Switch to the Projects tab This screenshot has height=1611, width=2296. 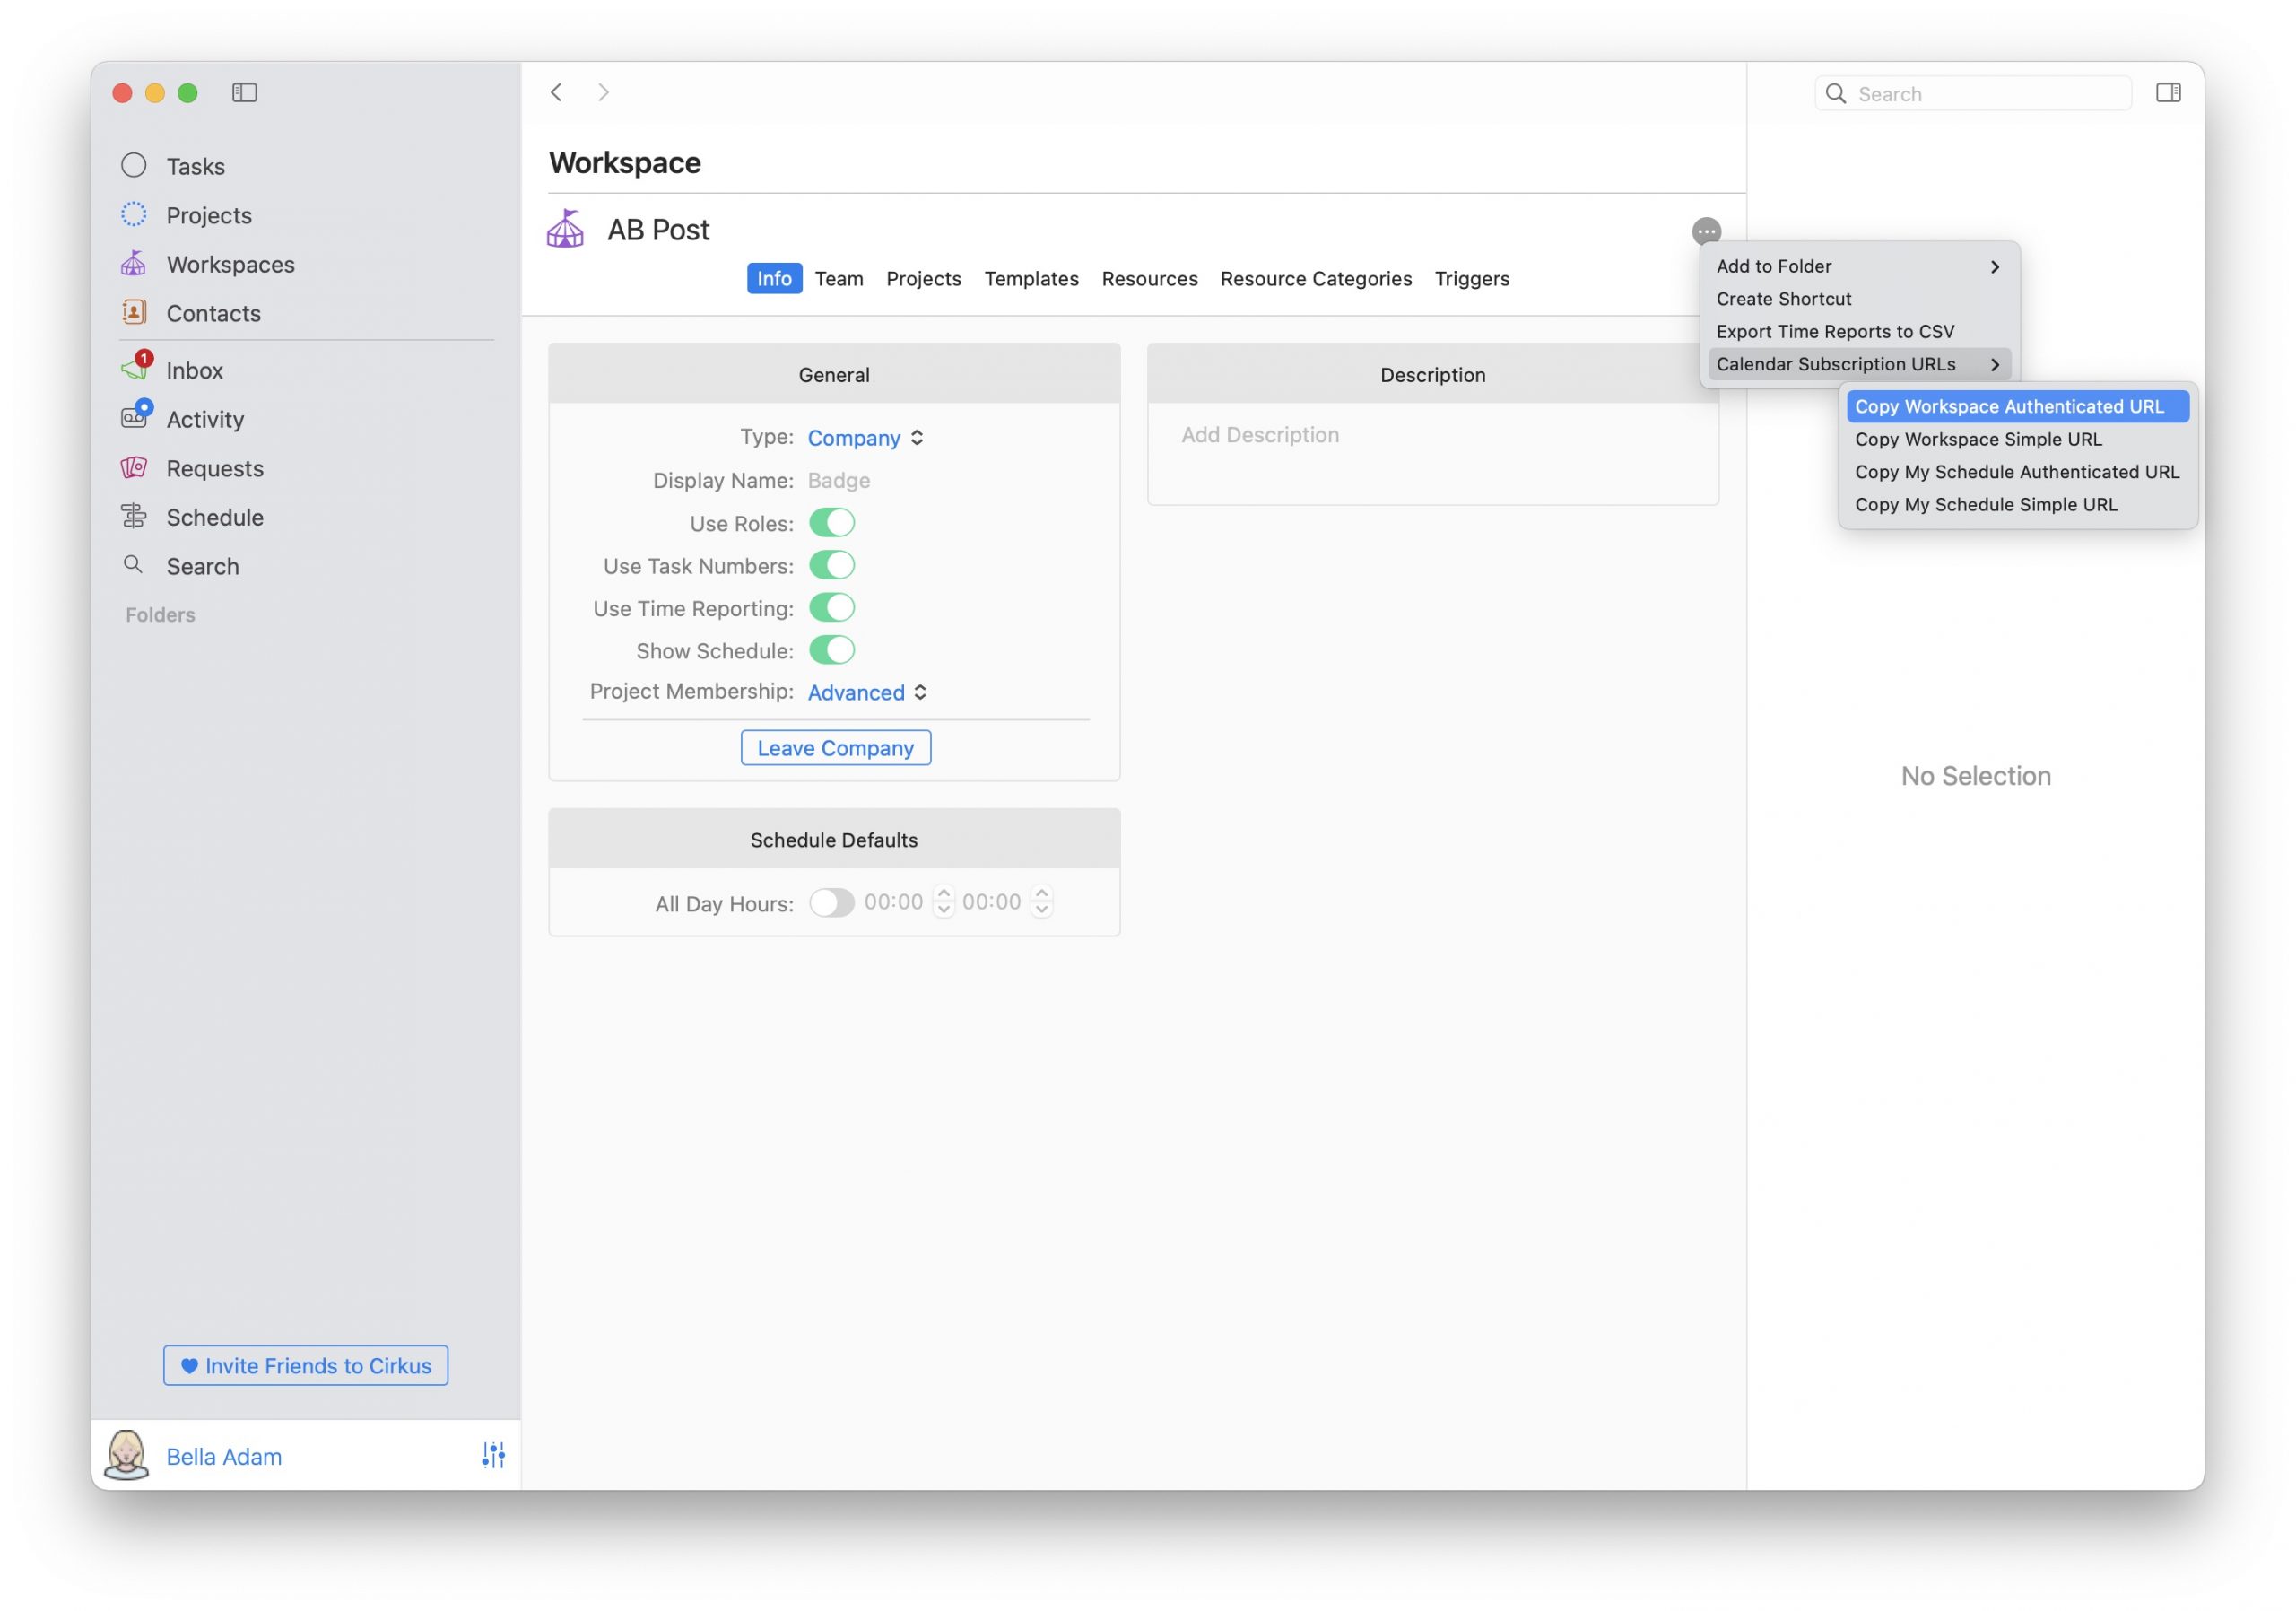[923, 279]
